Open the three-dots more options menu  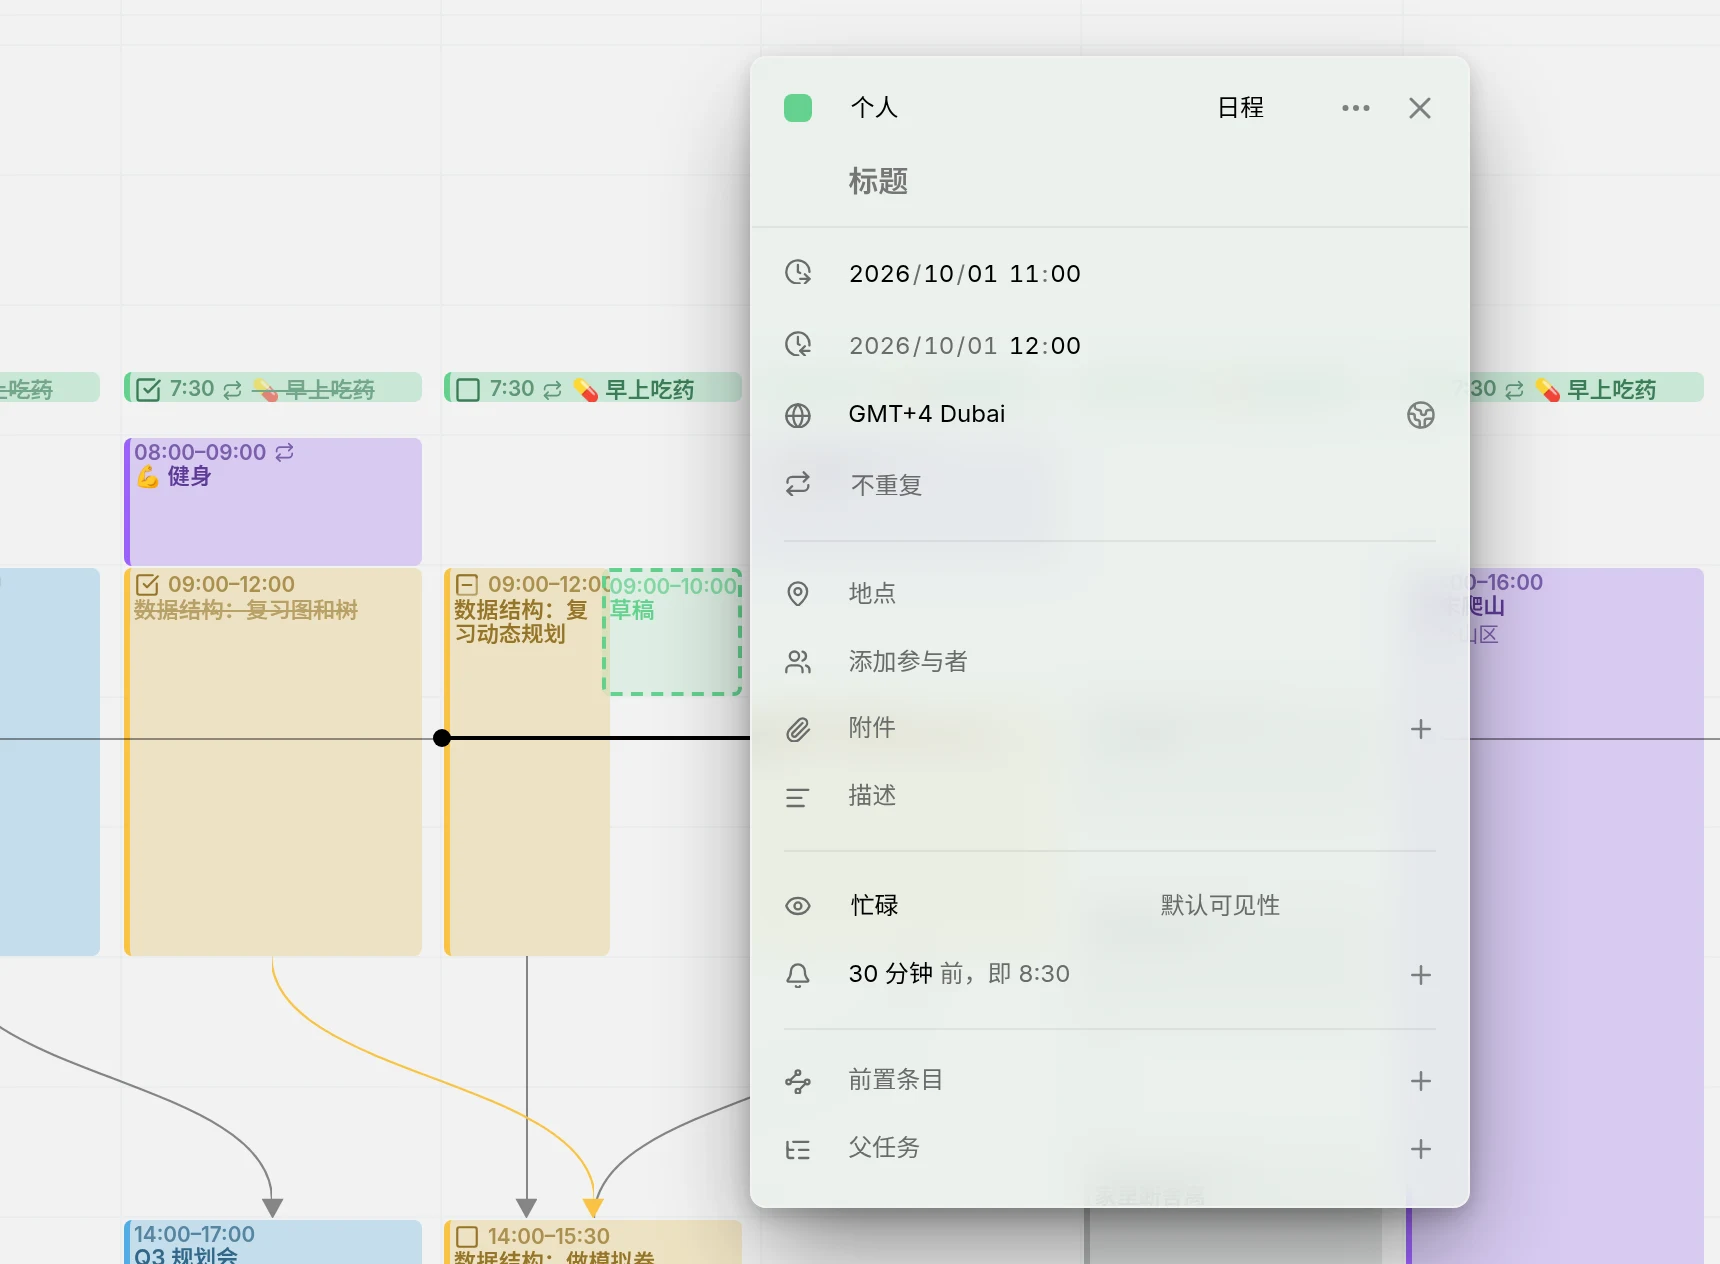point(1356,108)
